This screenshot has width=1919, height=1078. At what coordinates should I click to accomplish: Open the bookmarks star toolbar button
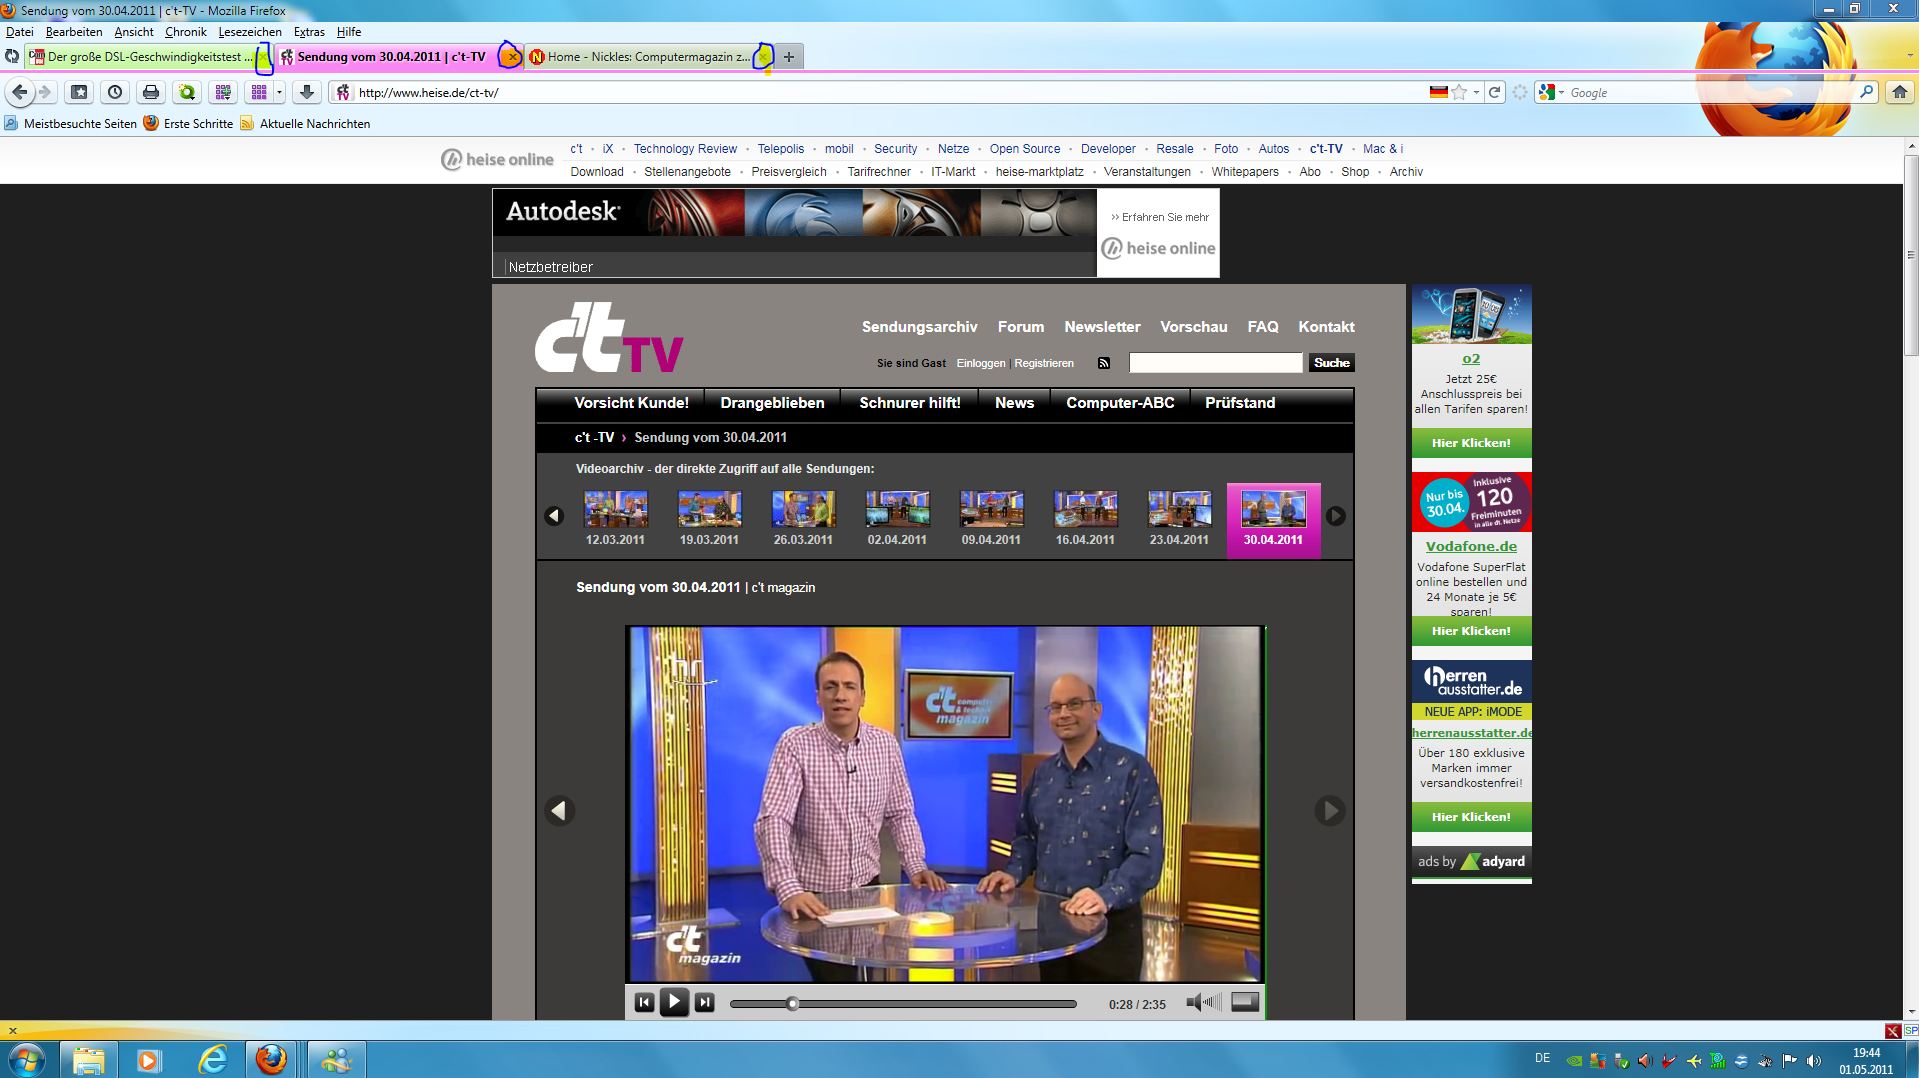coord(79,92)
